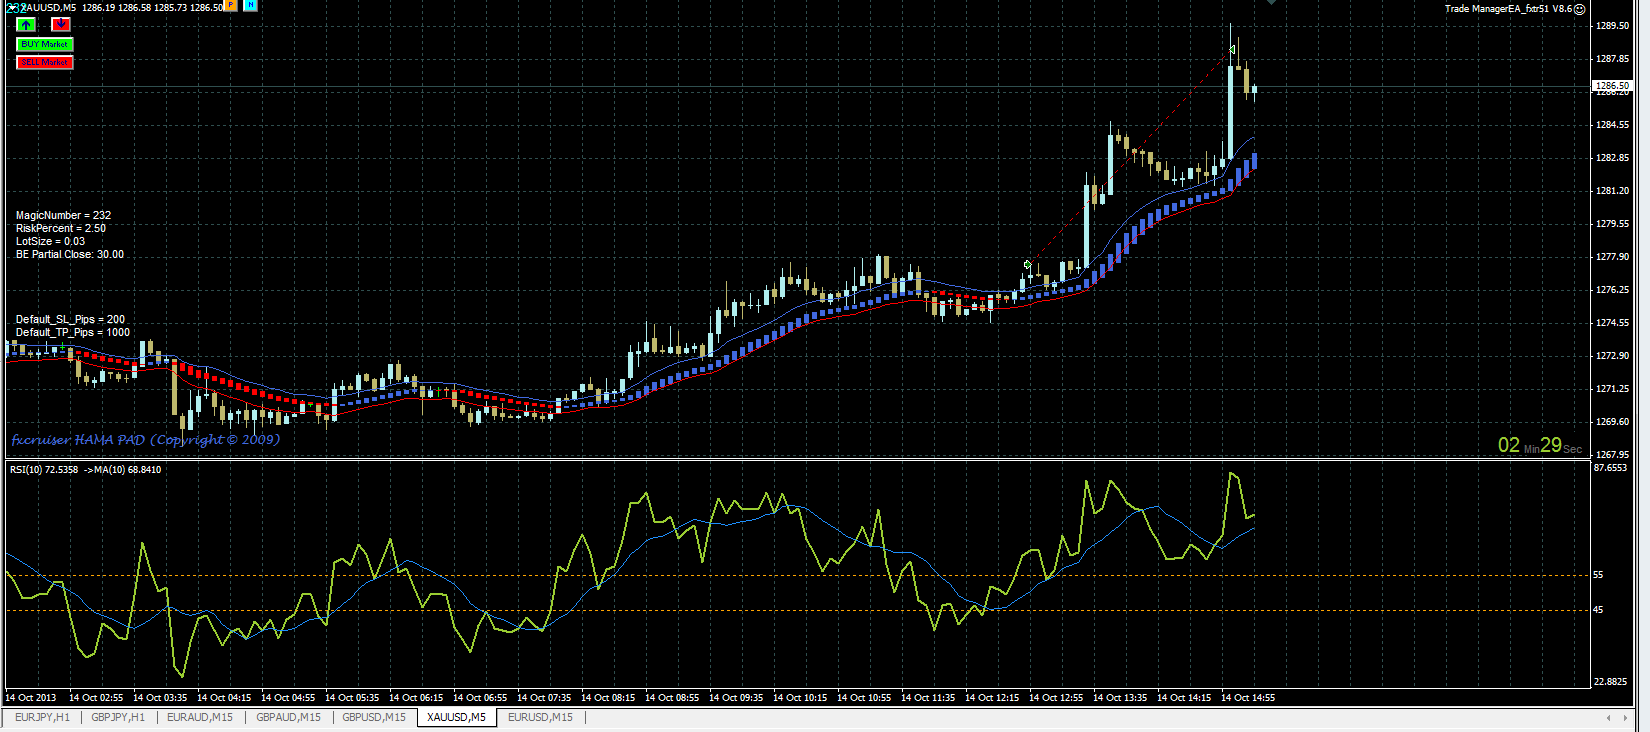Click the red down-arrow sell button
Viewport: 1650px width, 732px height.
(x=61, y=25)
